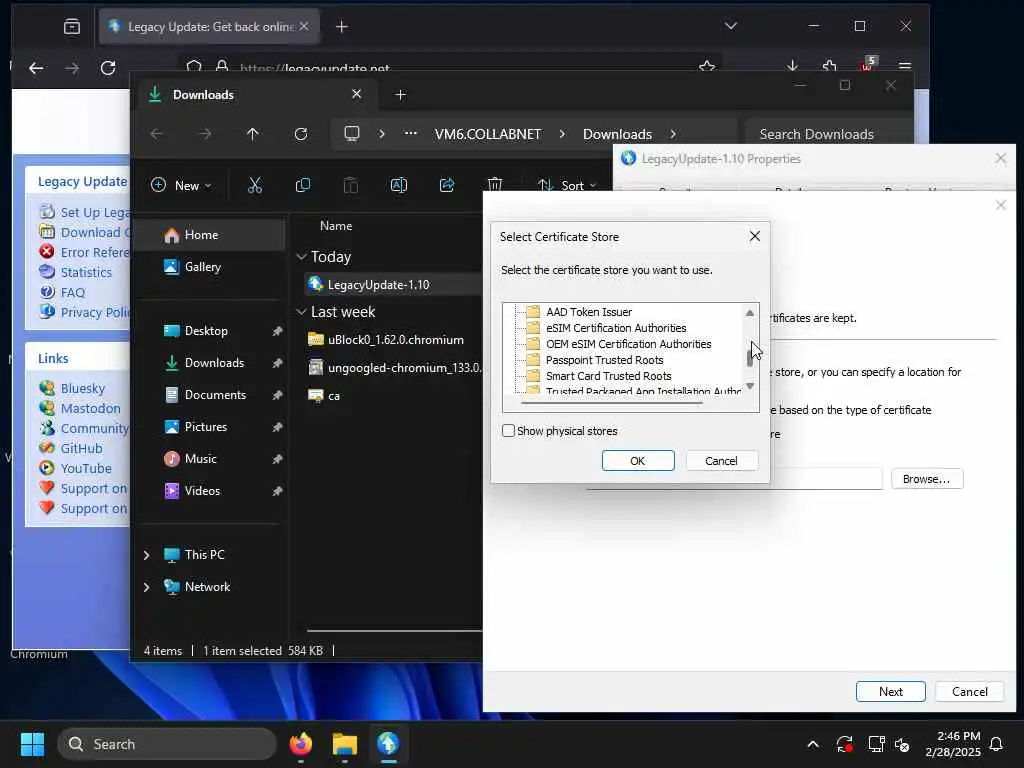Click the Cut scissors icon in Explorer

pos(255,185)
